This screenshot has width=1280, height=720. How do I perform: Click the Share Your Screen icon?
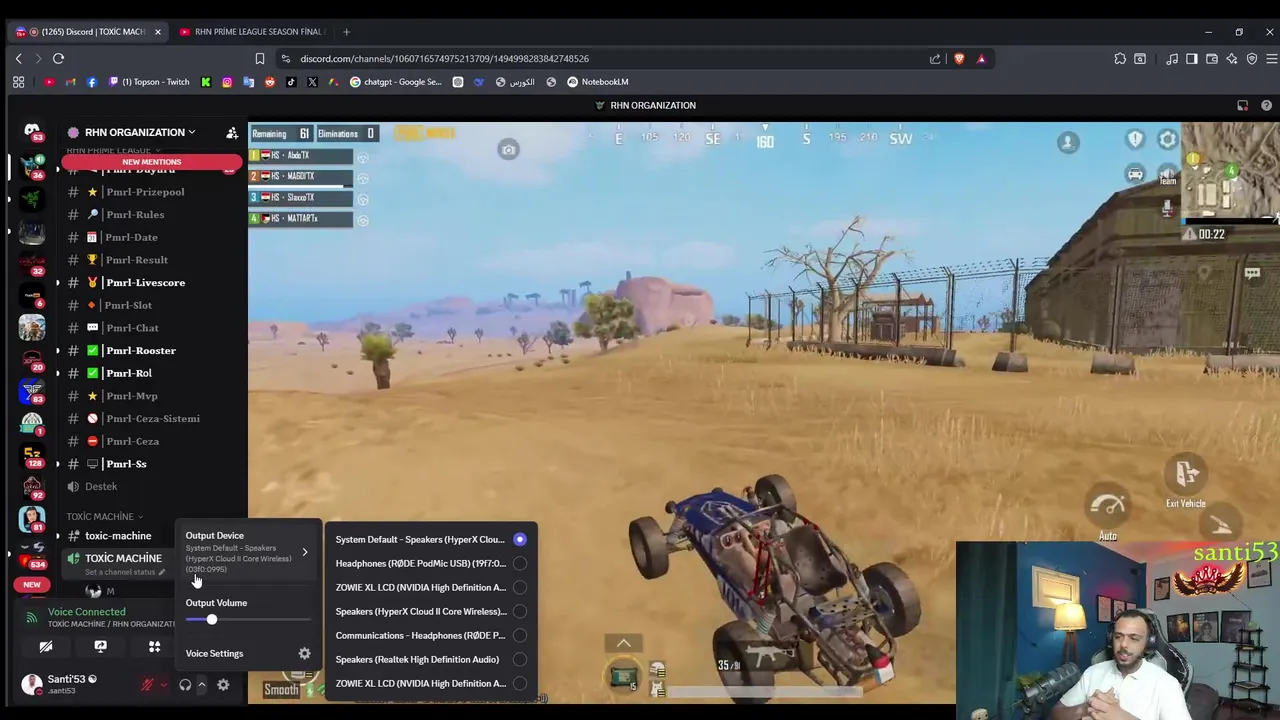point(100,647)
